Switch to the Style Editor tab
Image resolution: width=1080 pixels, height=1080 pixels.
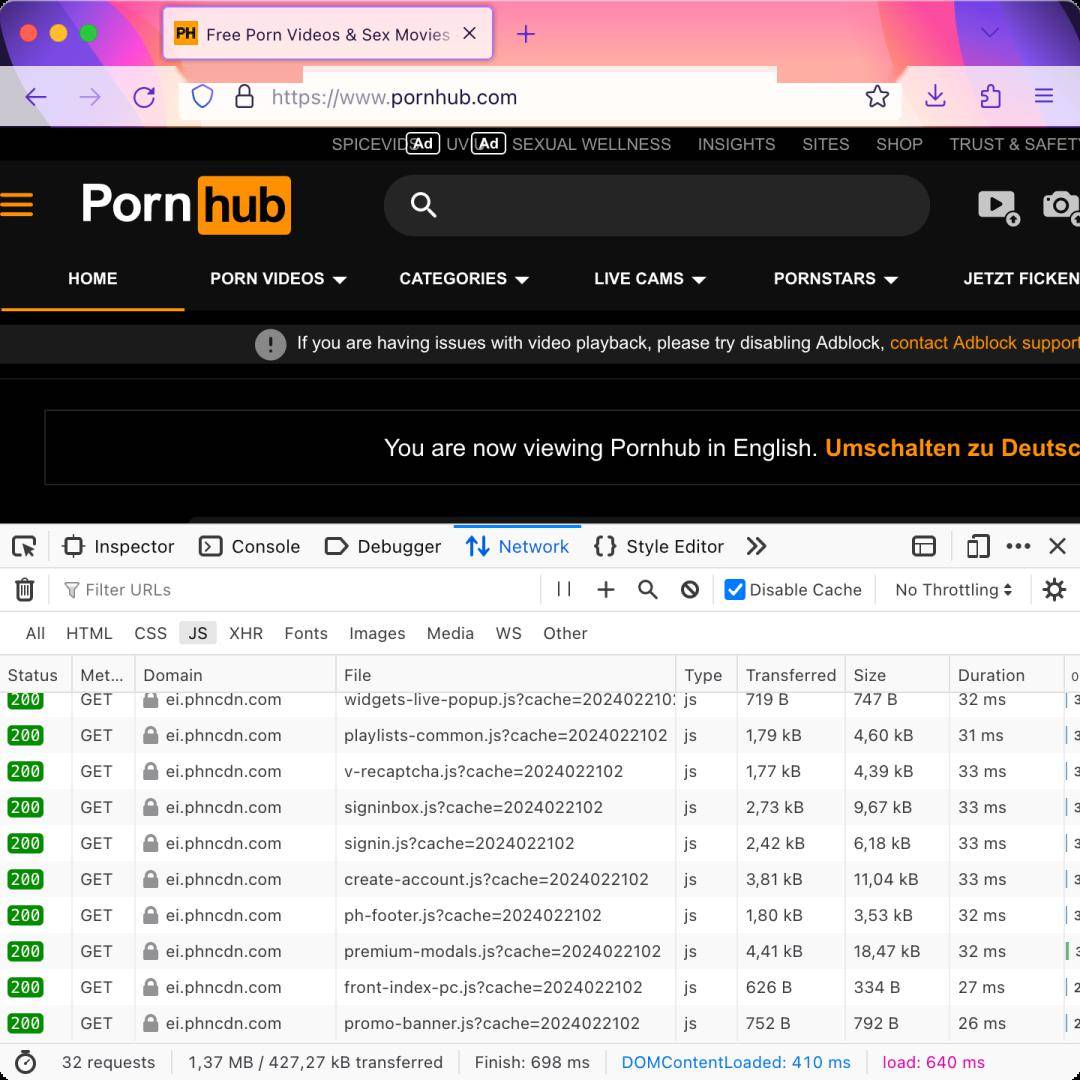(x=659, y=546)
